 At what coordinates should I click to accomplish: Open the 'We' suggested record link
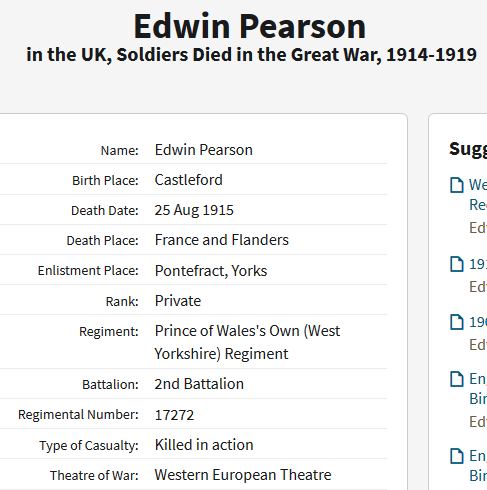[478, 194]
